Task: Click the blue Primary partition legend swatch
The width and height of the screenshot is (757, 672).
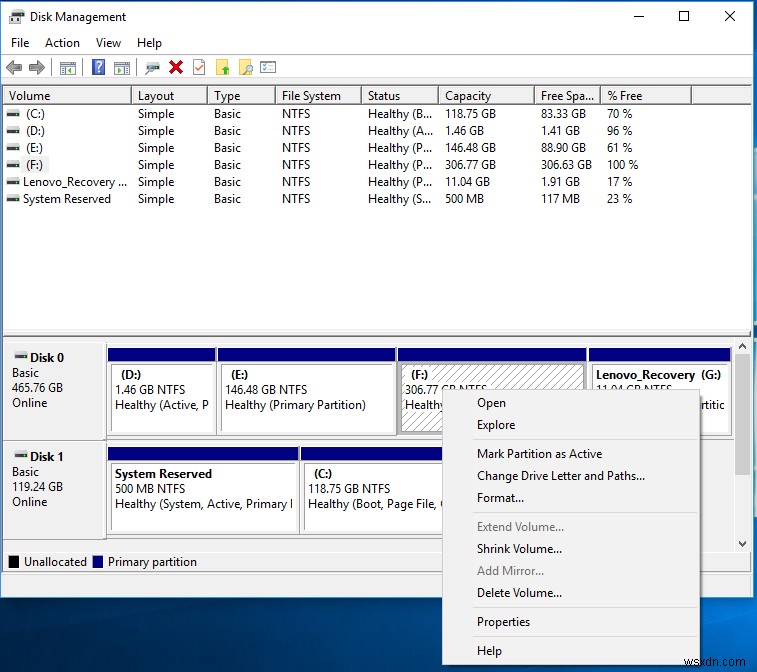Action: [98, 562]
